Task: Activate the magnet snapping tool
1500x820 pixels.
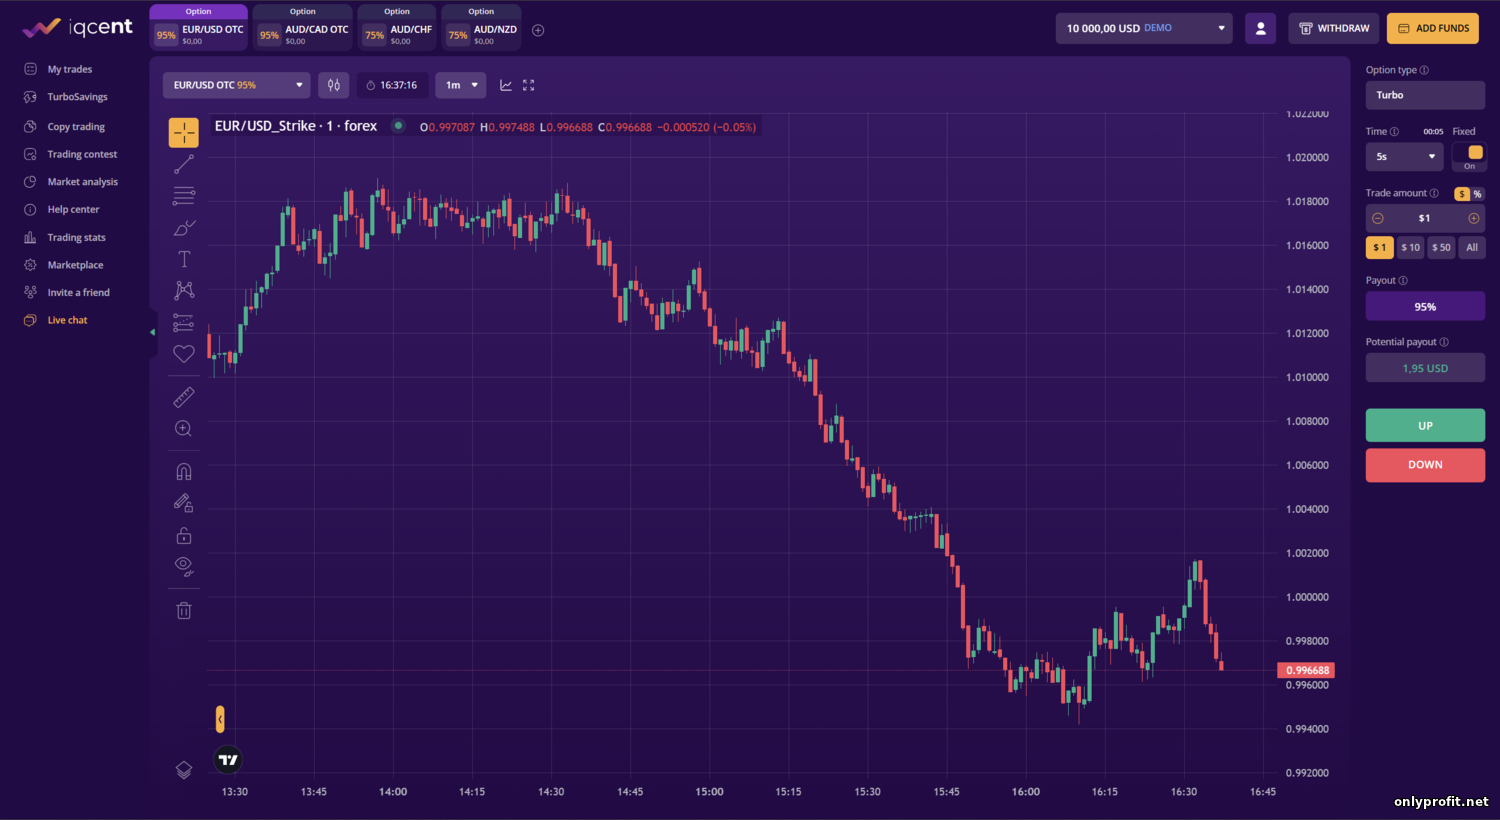Action: point(184,471)
